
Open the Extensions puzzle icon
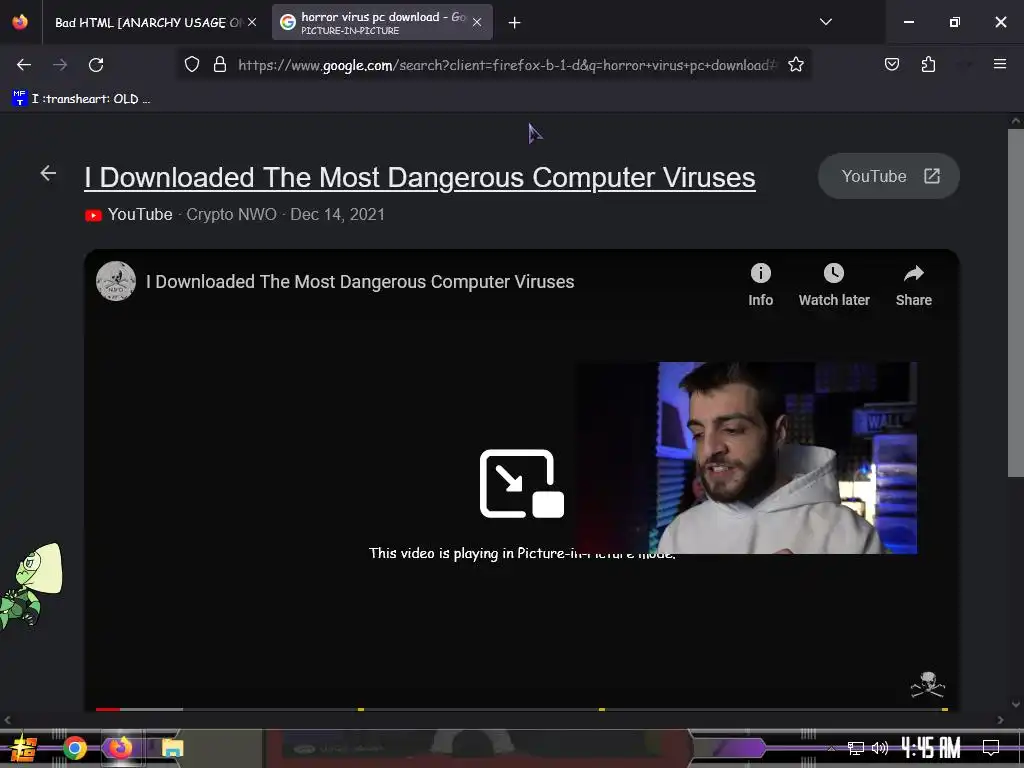(x=928, y=65)
